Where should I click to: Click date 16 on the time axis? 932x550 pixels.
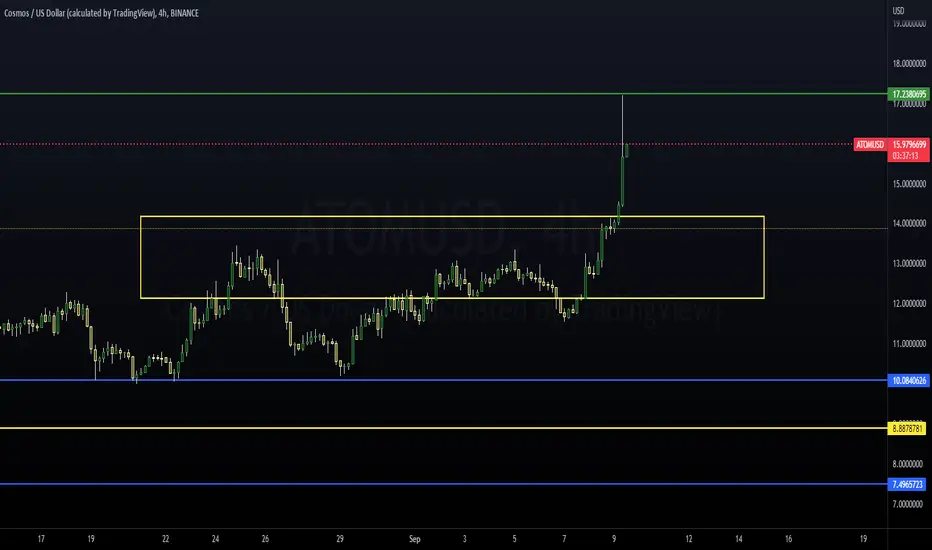[789, 539]
